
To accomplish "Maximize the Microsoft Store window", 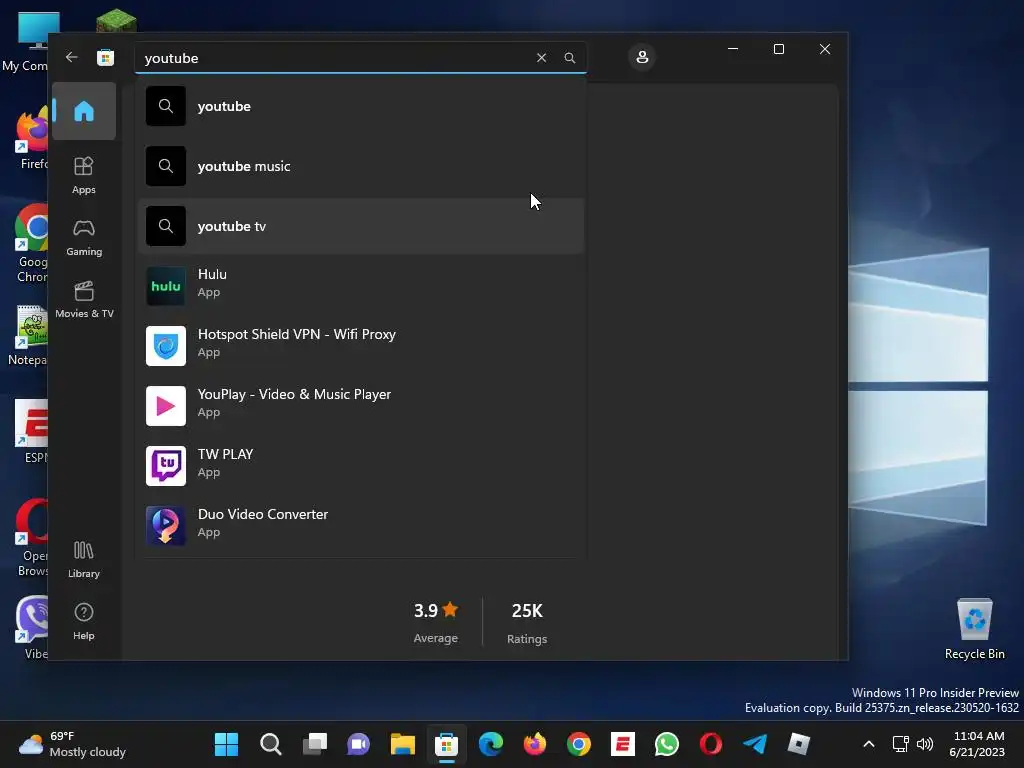I will click(x=778, y=49).
